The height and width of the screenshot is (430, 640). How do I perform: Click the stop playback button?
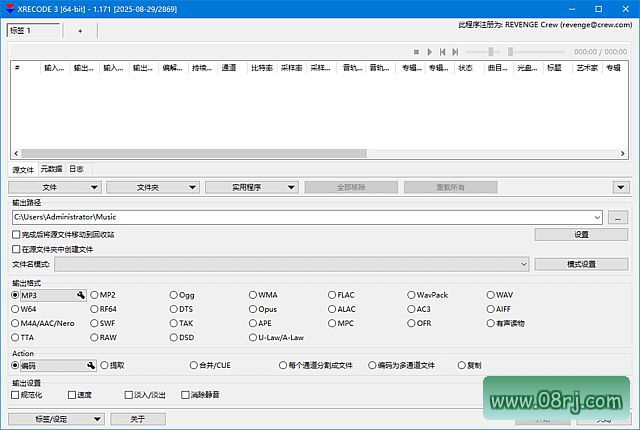click(x=416, y=51)
